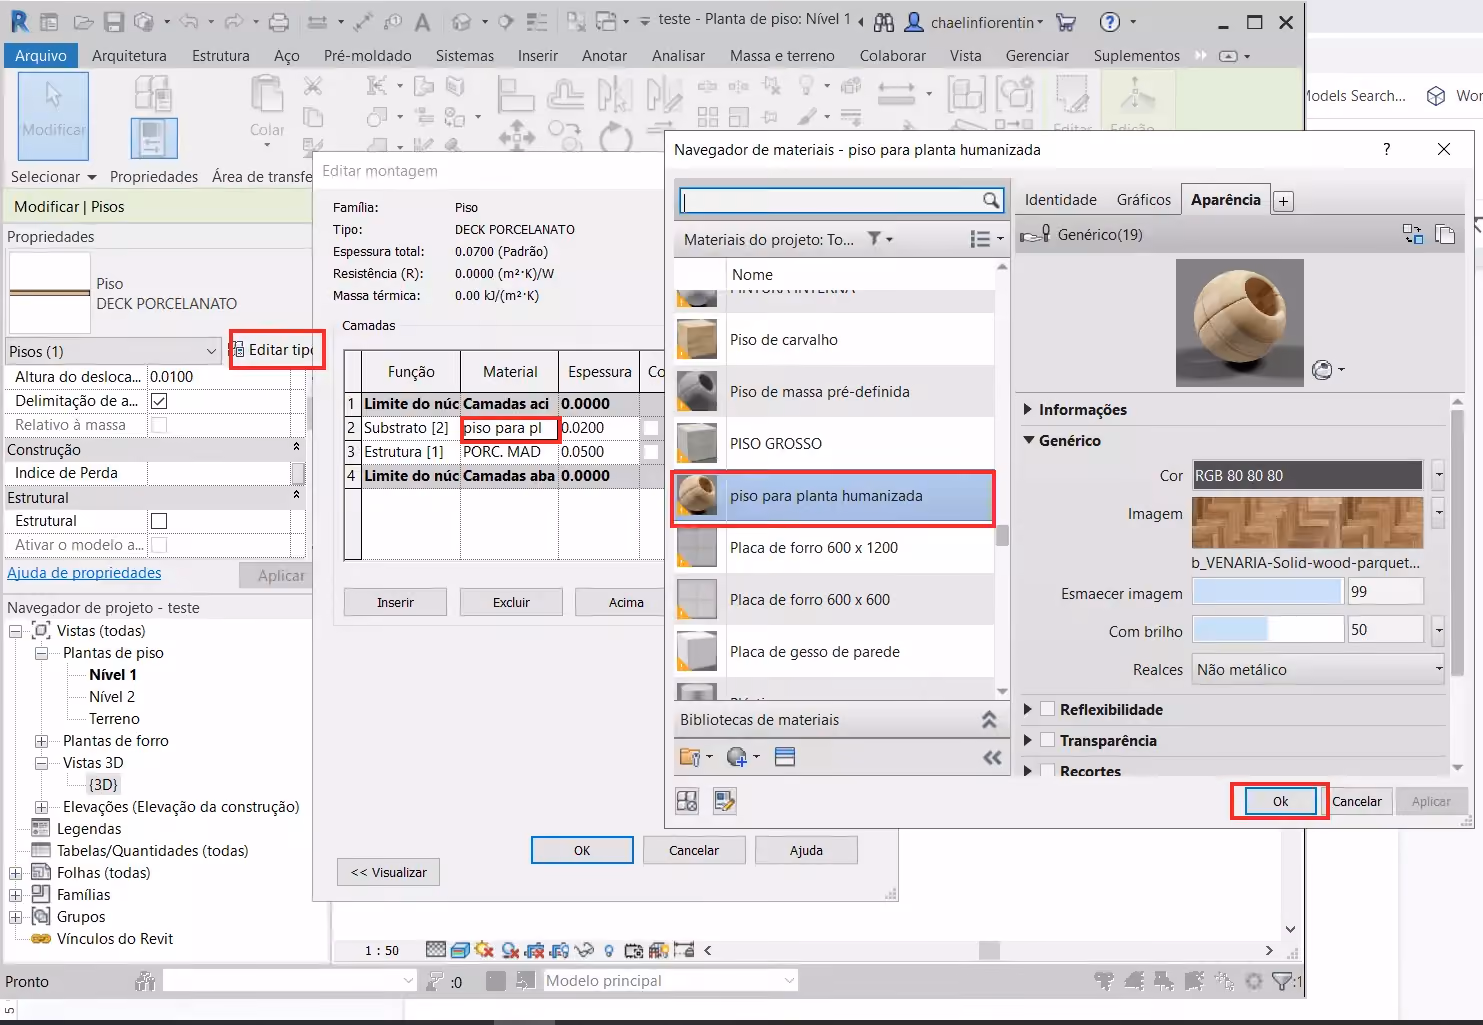
Task: Click Cancelar in the material browser
Action: (1356, 801)
